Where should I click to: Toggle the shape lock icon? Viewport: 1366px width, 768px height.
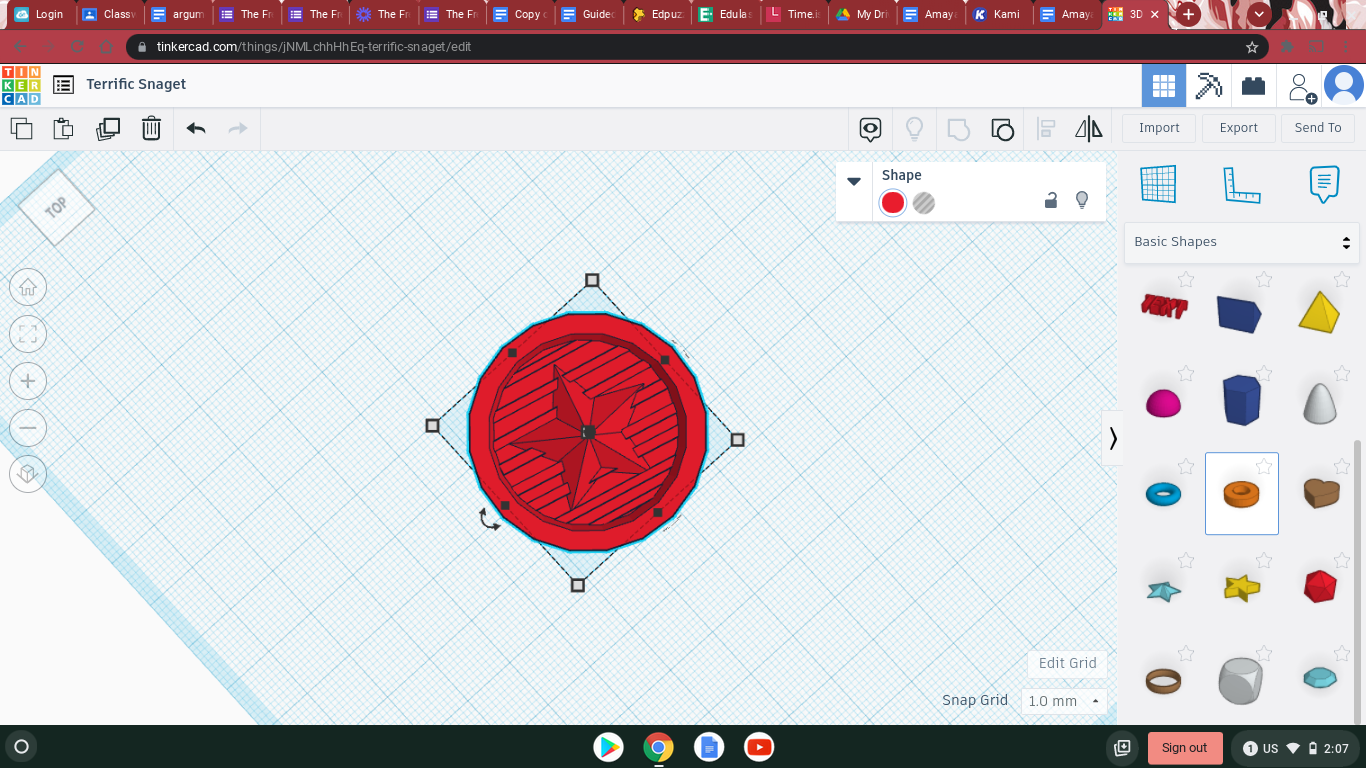(1051, 201)
